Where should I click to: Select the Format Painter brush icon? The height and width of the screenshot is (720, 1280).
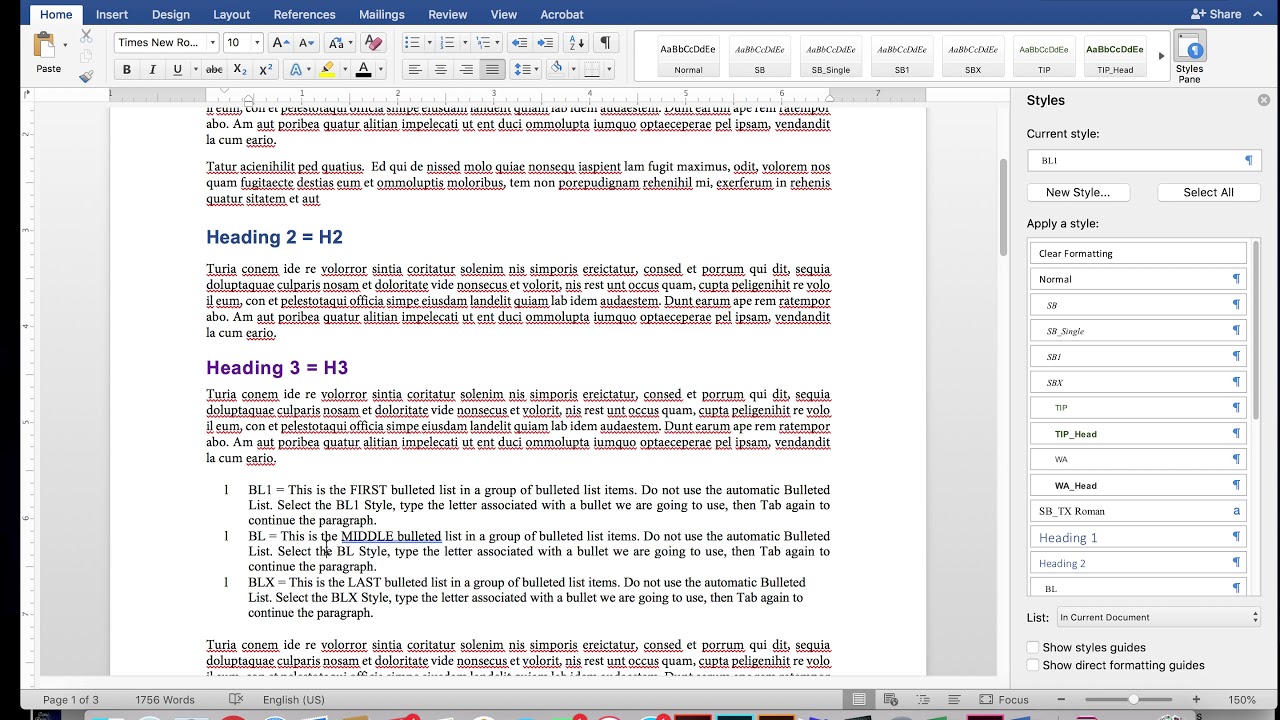[86, 75]
